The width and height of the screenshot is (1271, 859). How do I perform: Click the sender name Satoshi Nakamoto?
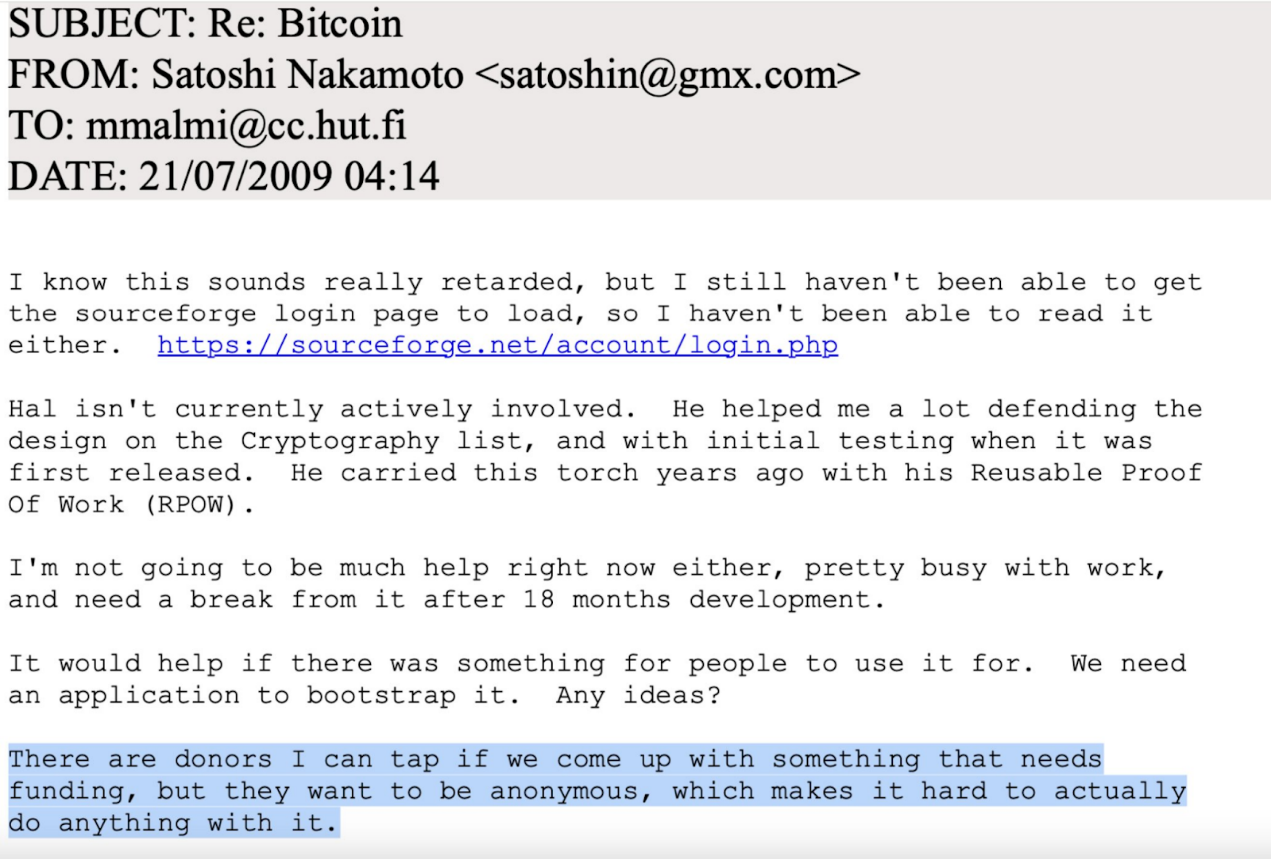click(x=307, y=75)
